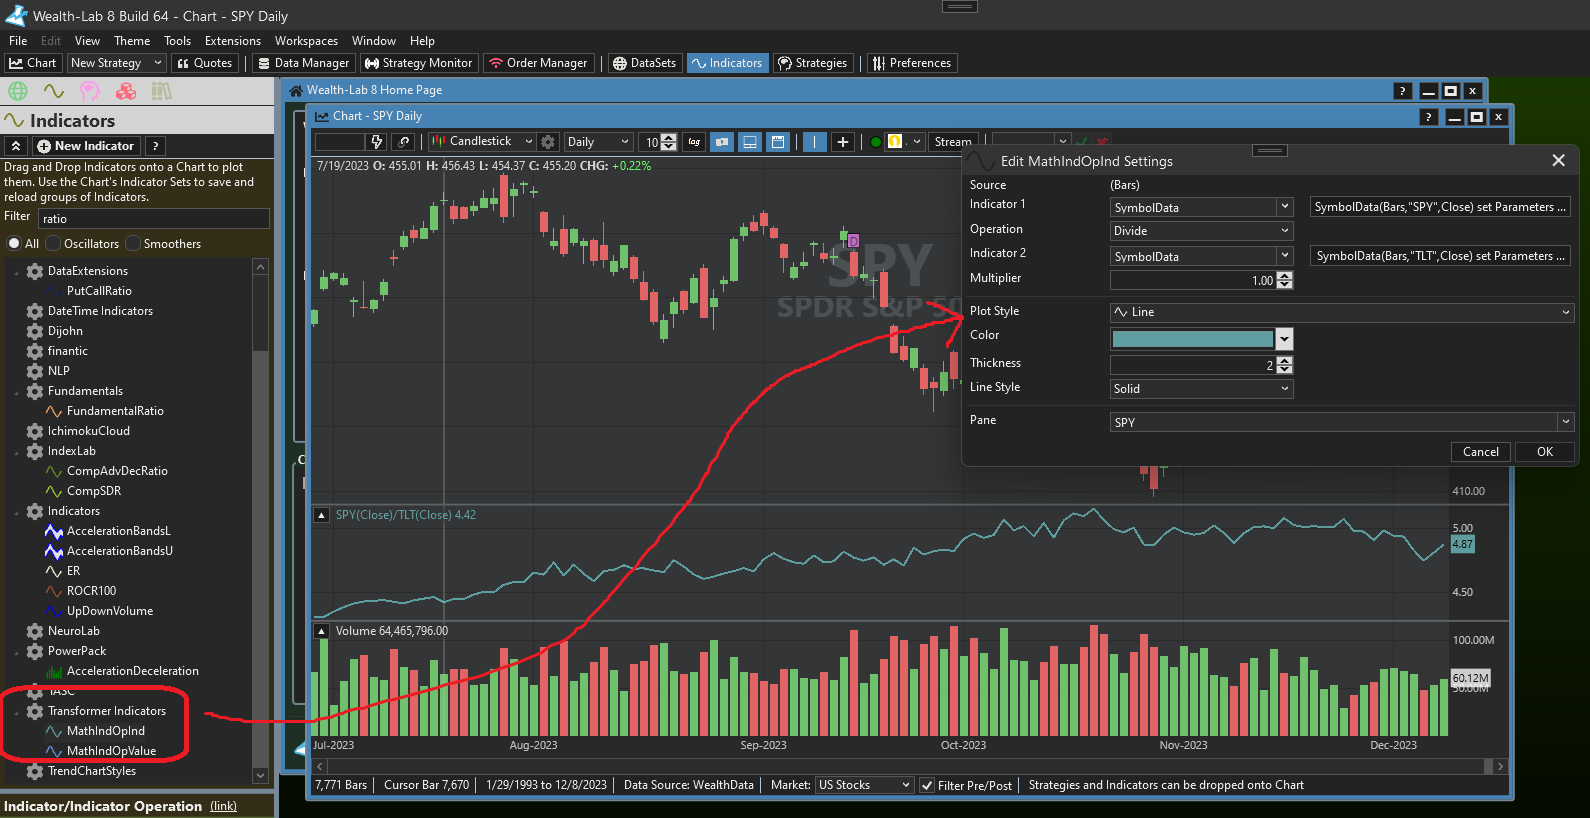Collapse the Volume pane arrow

pos(322,632)
